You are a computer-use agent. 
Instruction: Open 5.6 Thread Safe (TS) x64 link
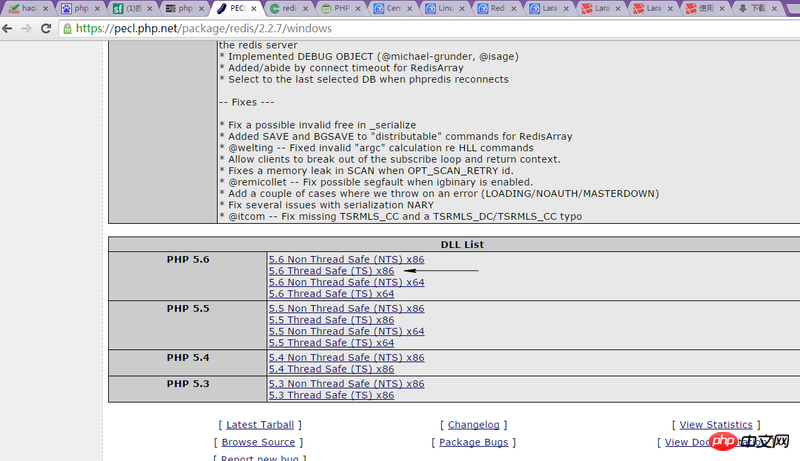click(332, 294)
